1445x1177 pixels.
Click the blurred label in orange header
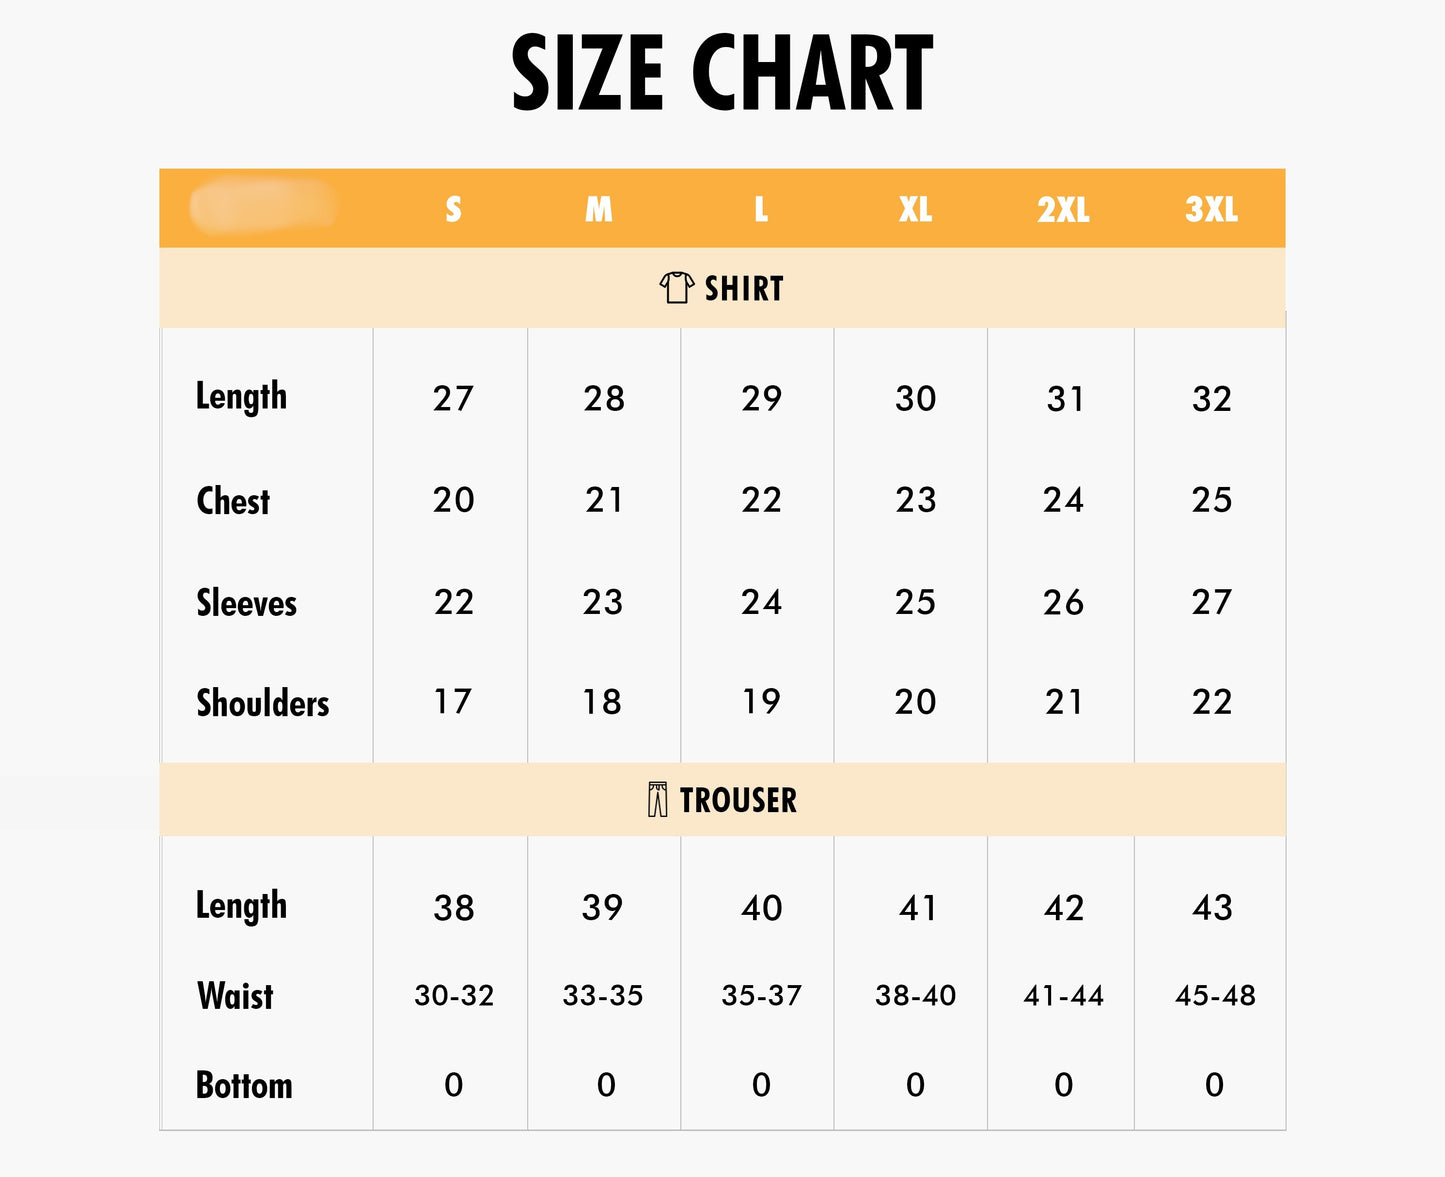[263, 206]
